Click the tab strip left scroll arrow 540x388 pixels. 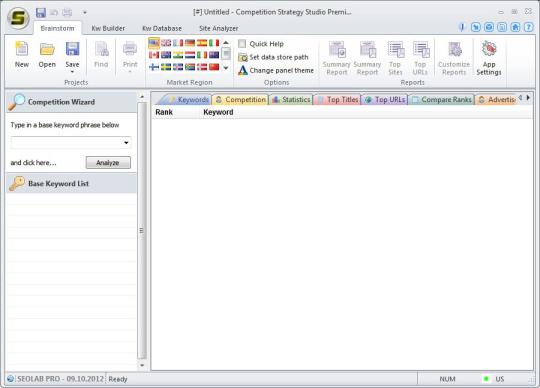point(520,98)
